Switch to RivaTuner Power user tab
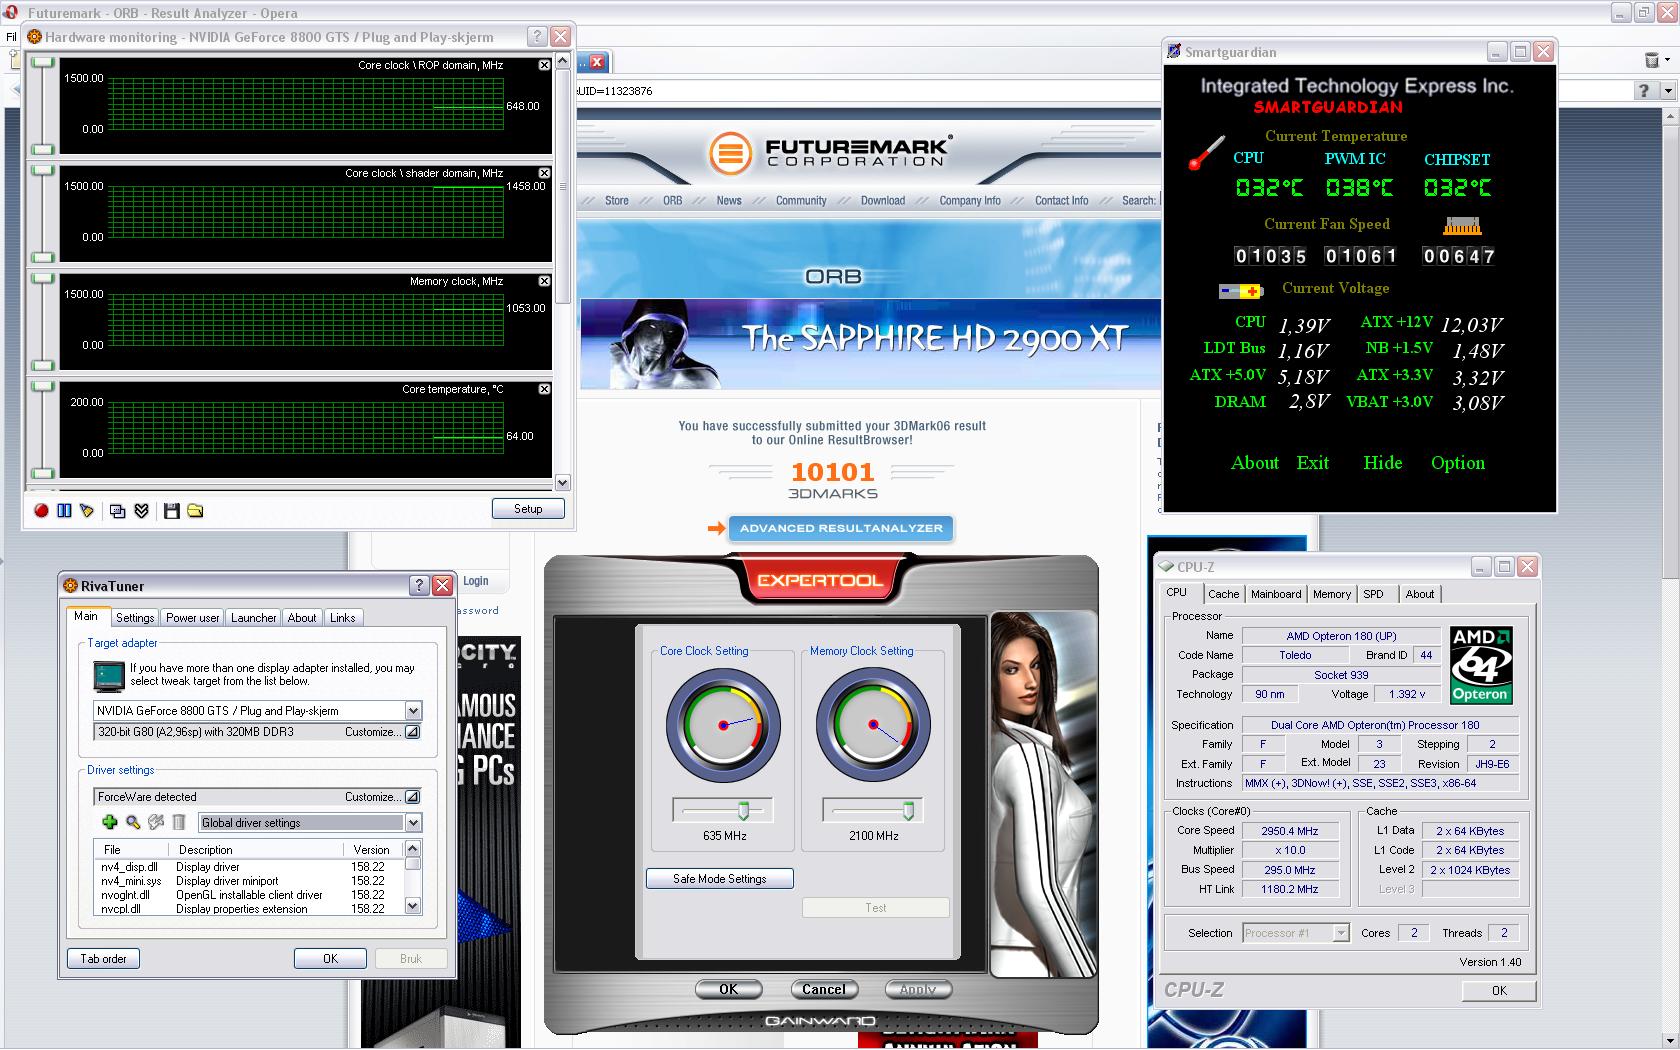The width and height of the screenshot is (1680, 1050). [x=193, y=618]
